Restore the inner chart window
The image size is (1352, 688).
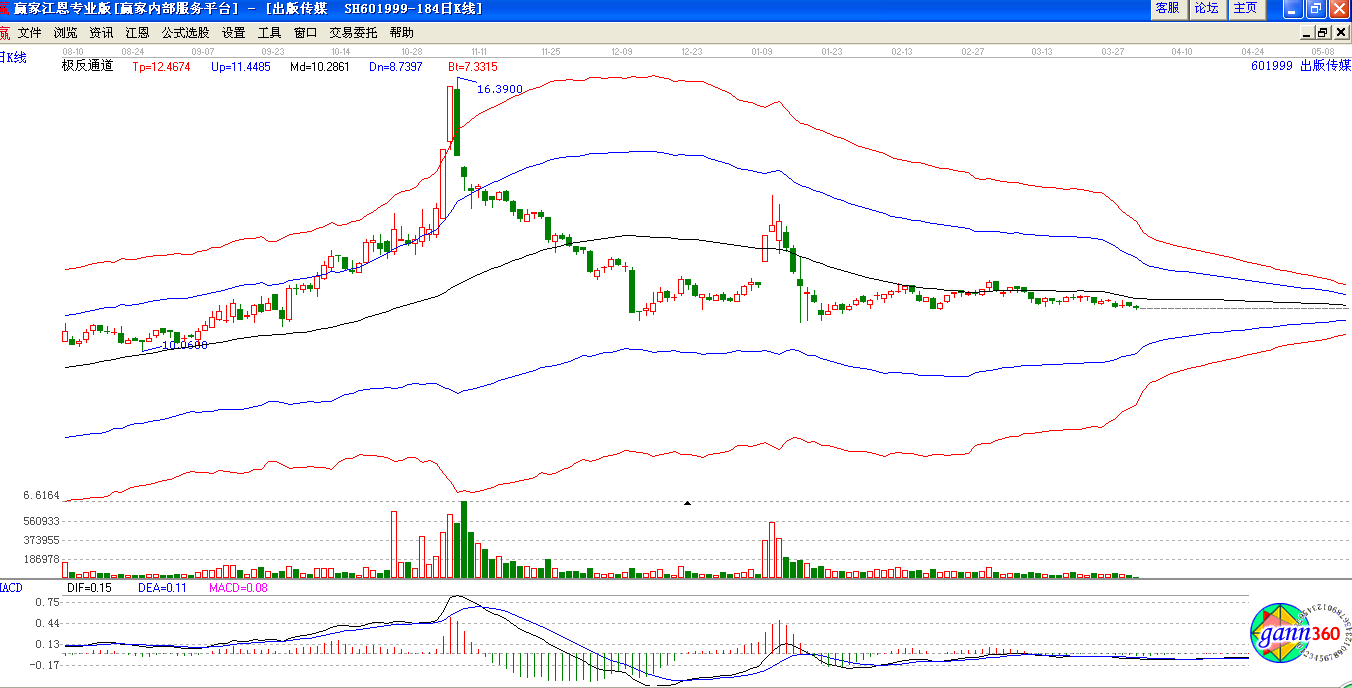[1321, 33]
